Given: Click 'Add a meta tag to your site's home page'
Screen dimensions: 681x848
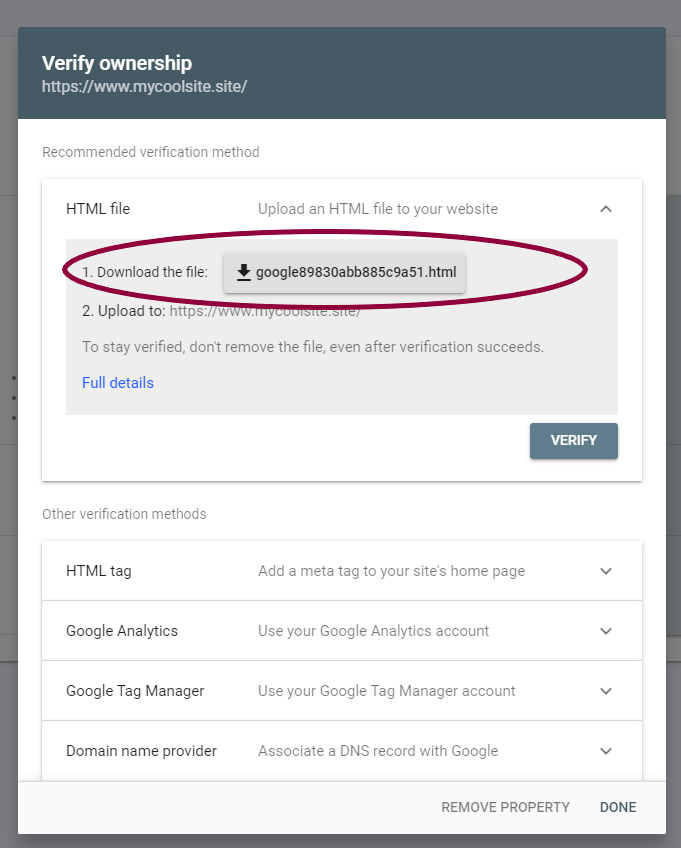Looking at the screenshot, I should [392, 571].
